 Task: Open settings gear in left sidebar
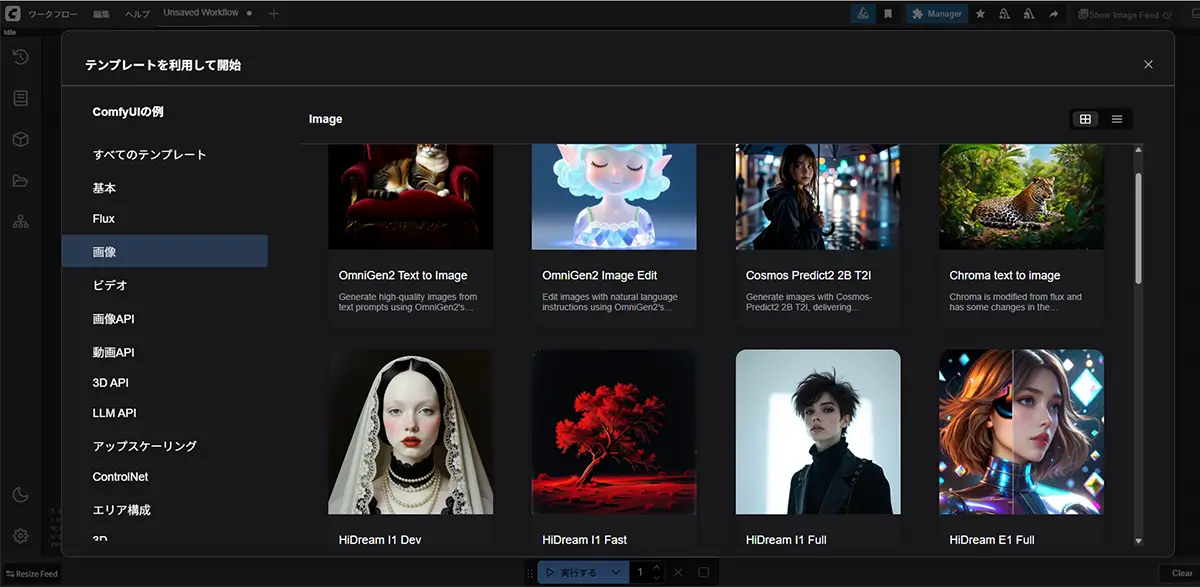pyautogui.click(x=20, y=536)
